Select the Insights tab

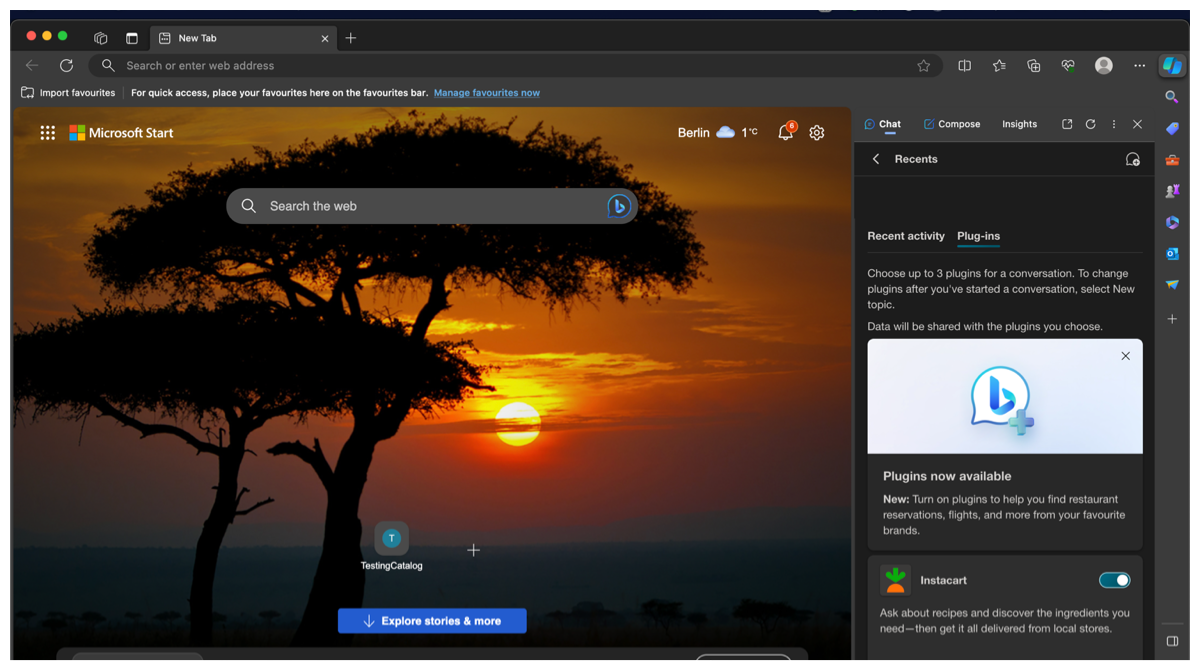click(x=1019, y=124)
